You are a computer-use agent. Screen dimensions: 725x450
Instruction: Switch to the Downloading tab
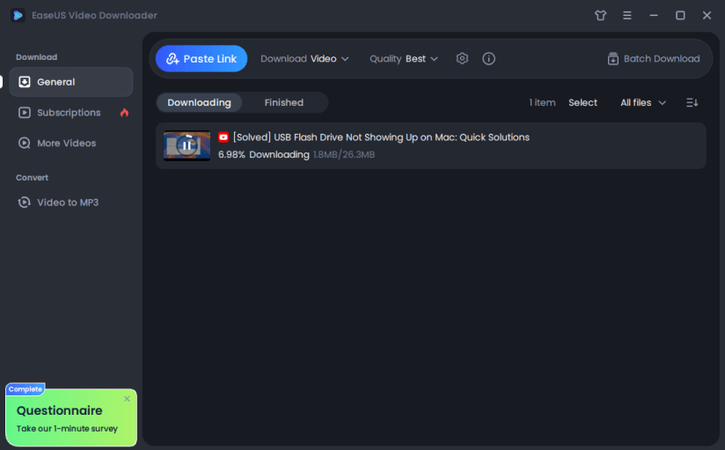click(199, 103)
